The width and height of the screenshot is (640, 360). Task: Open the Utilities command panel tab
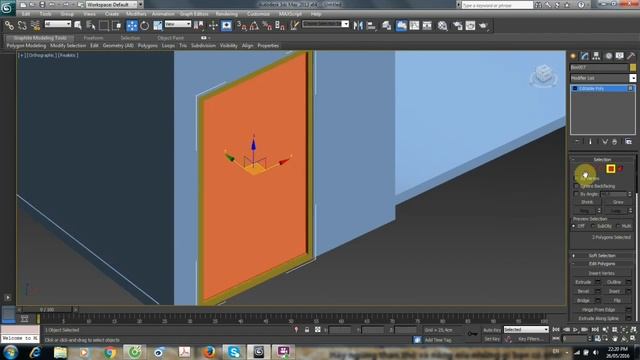pyautogui.click(x=631, y=56)
